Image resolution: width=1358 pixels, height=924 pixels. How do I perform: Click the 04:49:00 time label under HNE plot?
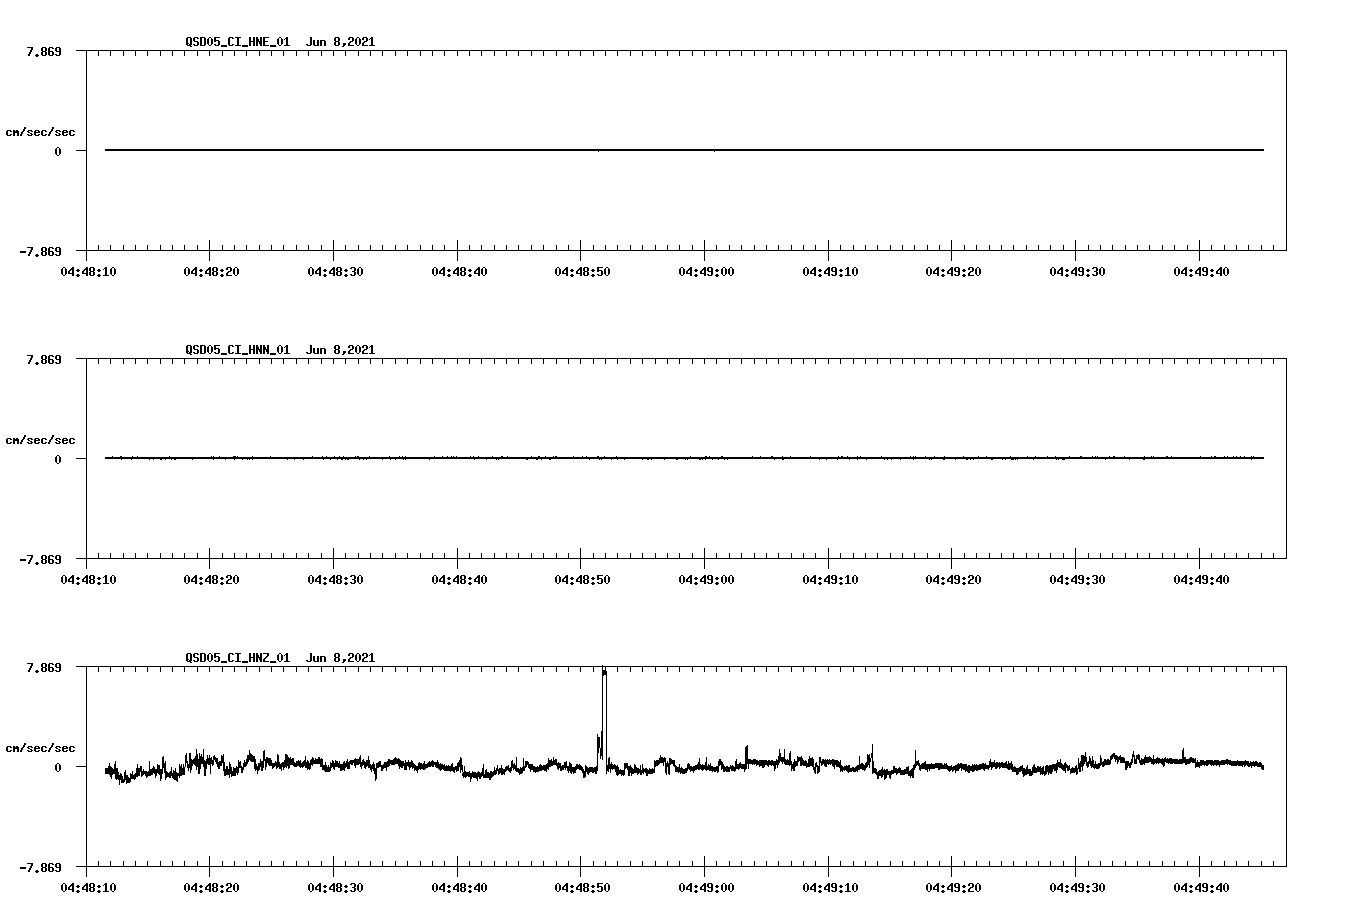706,271
